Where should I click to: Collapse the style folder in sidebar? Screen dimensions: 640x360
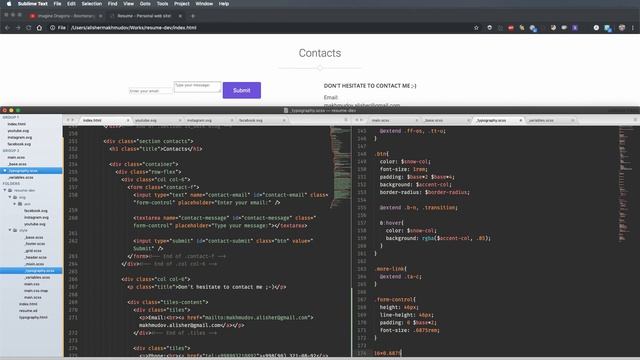click(10, 230)
